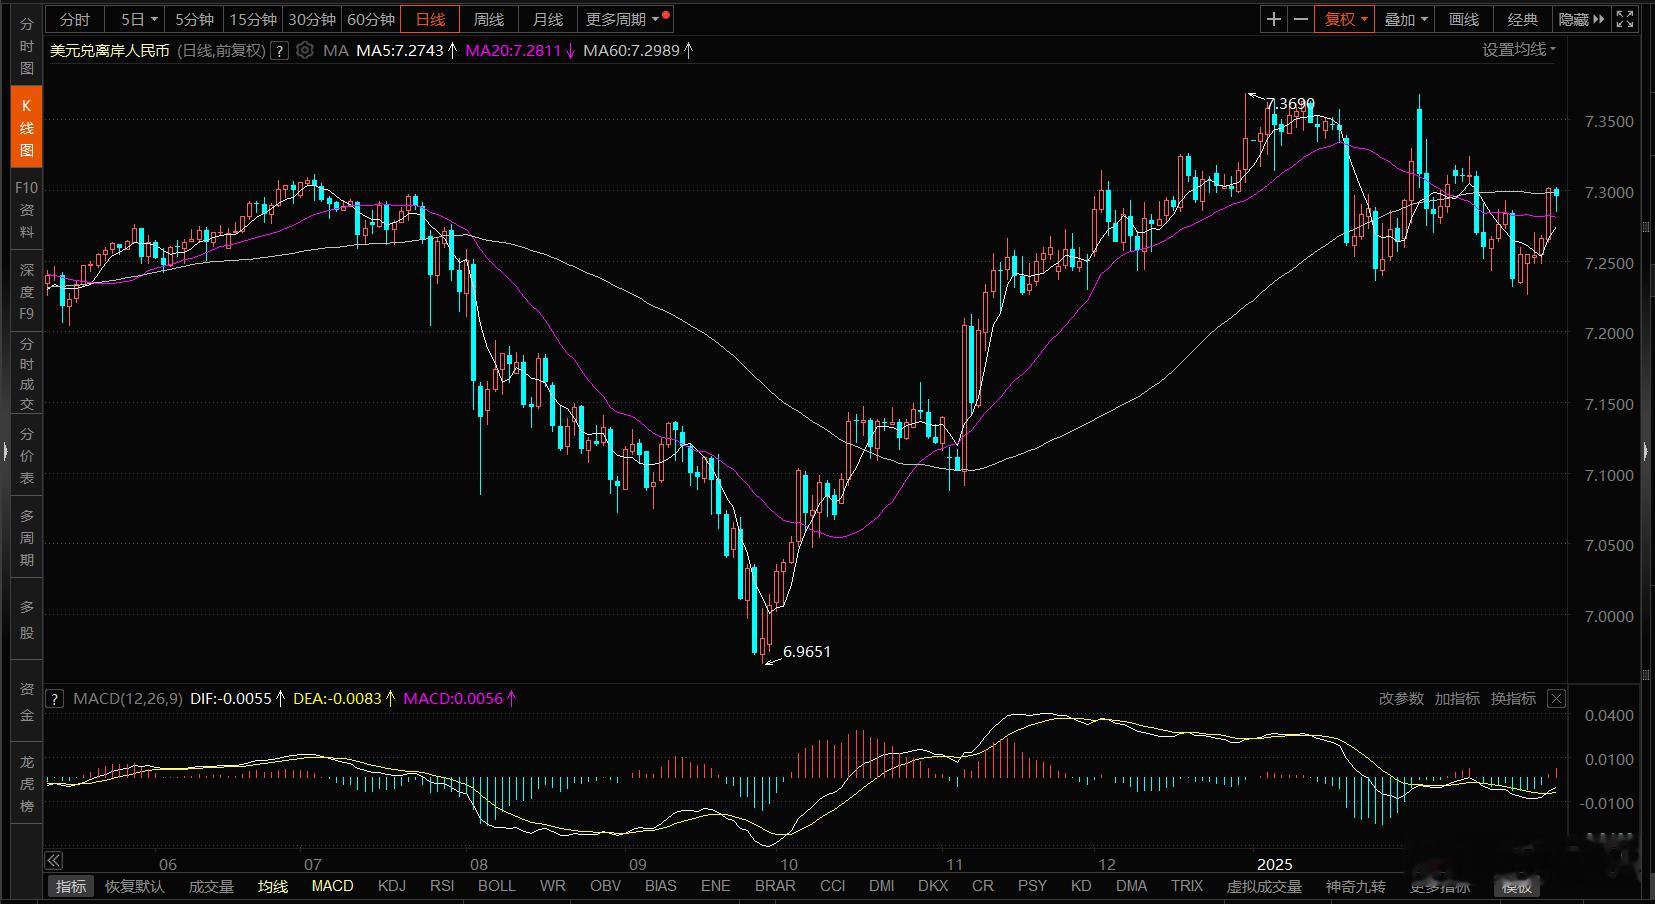Click 恢复默认 to restore defaults

[x=135, y=886]
